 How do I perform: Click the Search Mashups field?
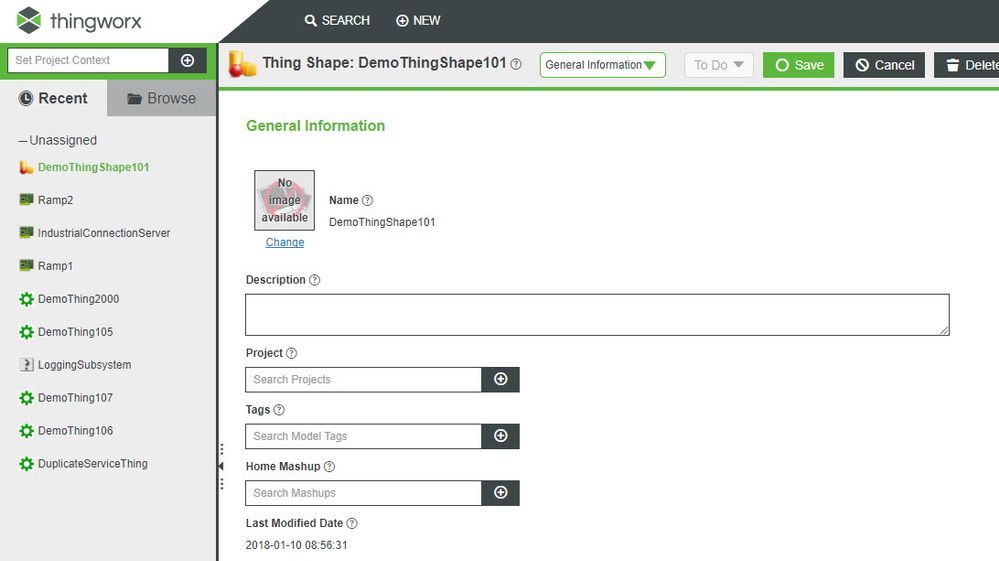(363, 493)
